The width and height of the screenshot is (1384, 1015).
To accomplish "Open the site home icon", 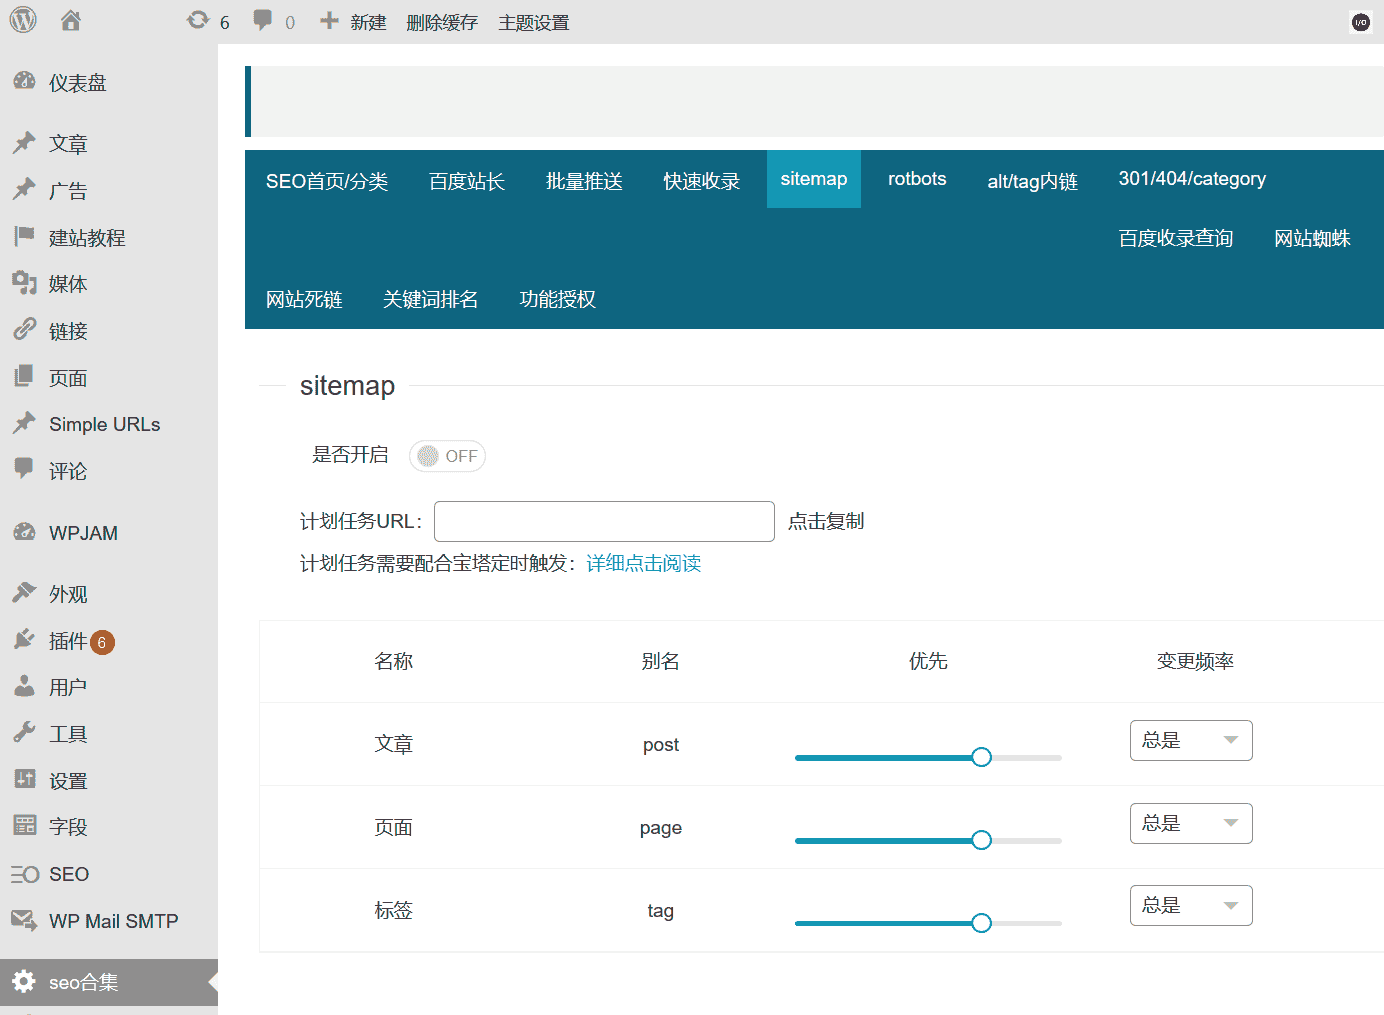I will coord(70,20).
